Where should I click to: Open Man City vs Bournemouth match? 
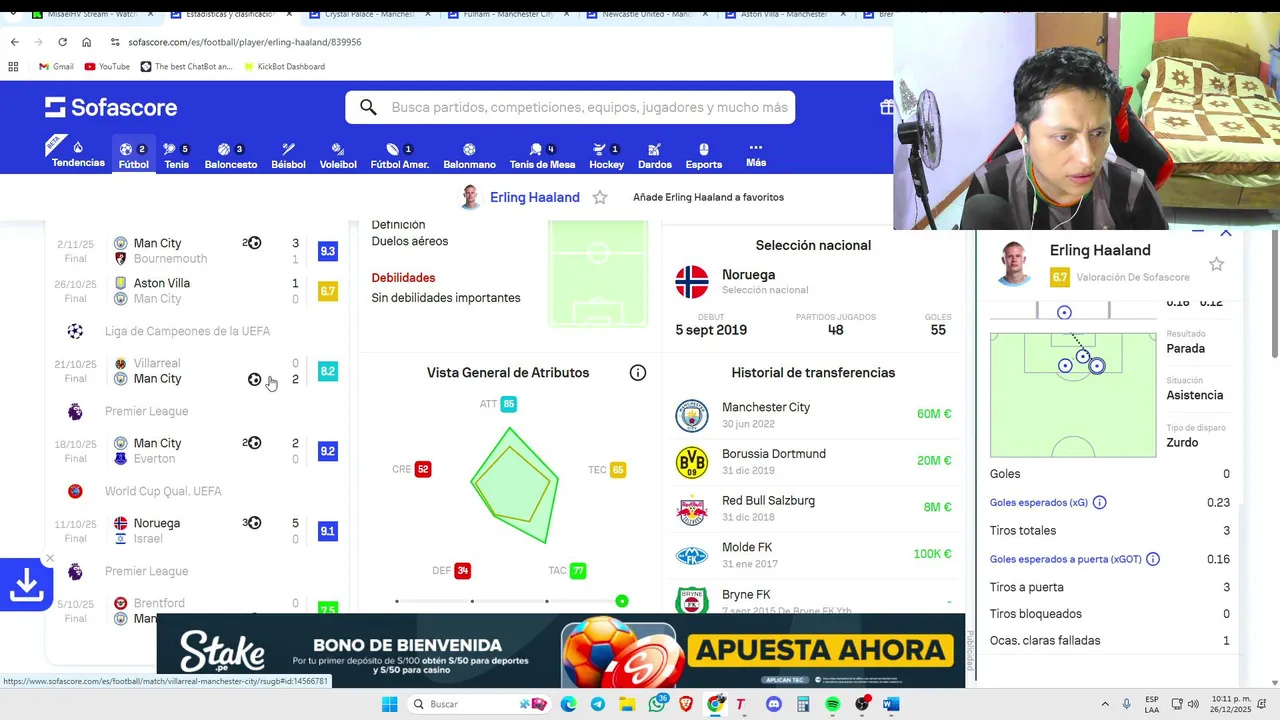[x=196, y=251]
